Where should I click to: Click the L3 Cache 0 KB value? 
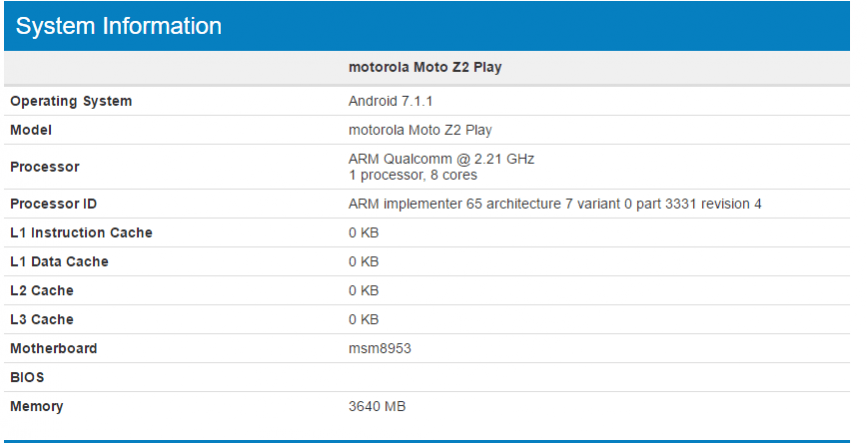364,320
